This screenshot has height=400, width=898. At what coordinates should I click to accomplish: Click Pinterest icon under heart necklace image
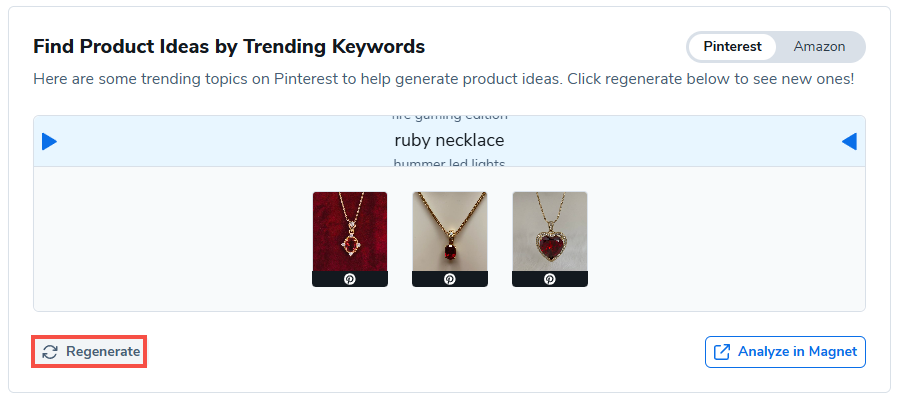point(549,279)
